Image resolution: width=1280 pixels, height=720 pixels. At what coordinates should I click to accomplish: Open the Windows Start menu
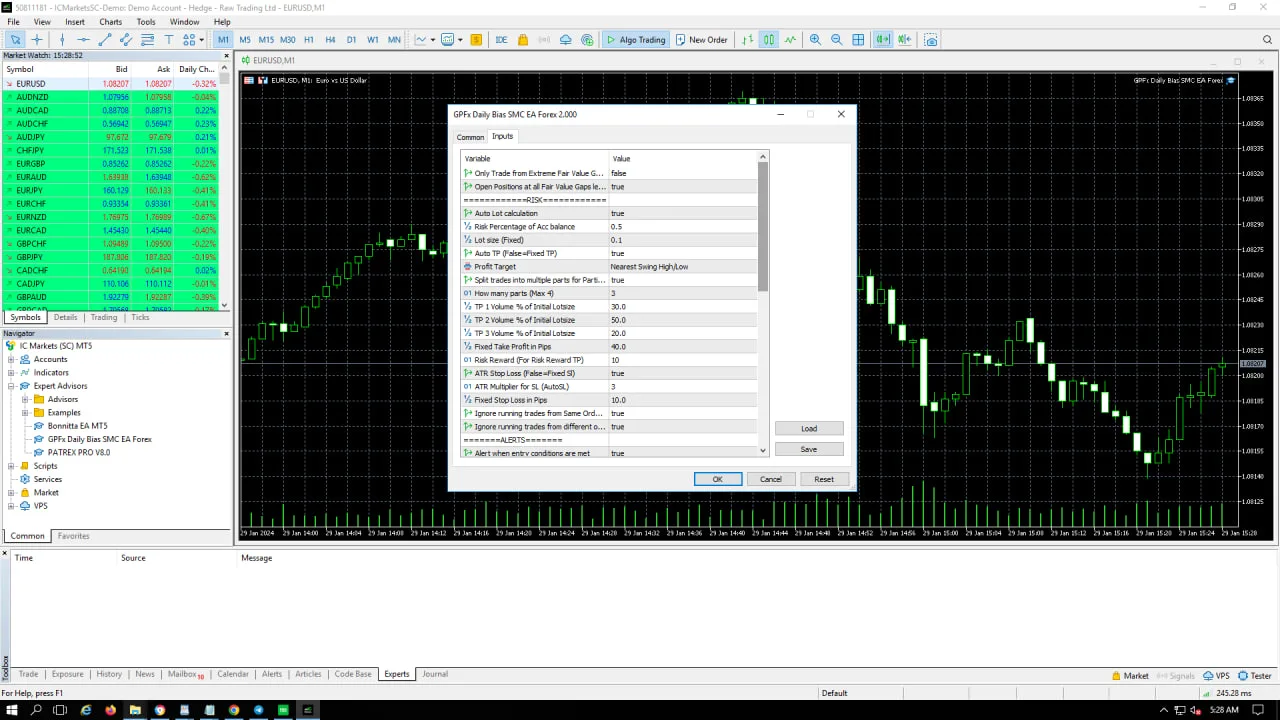pos(11,710)
